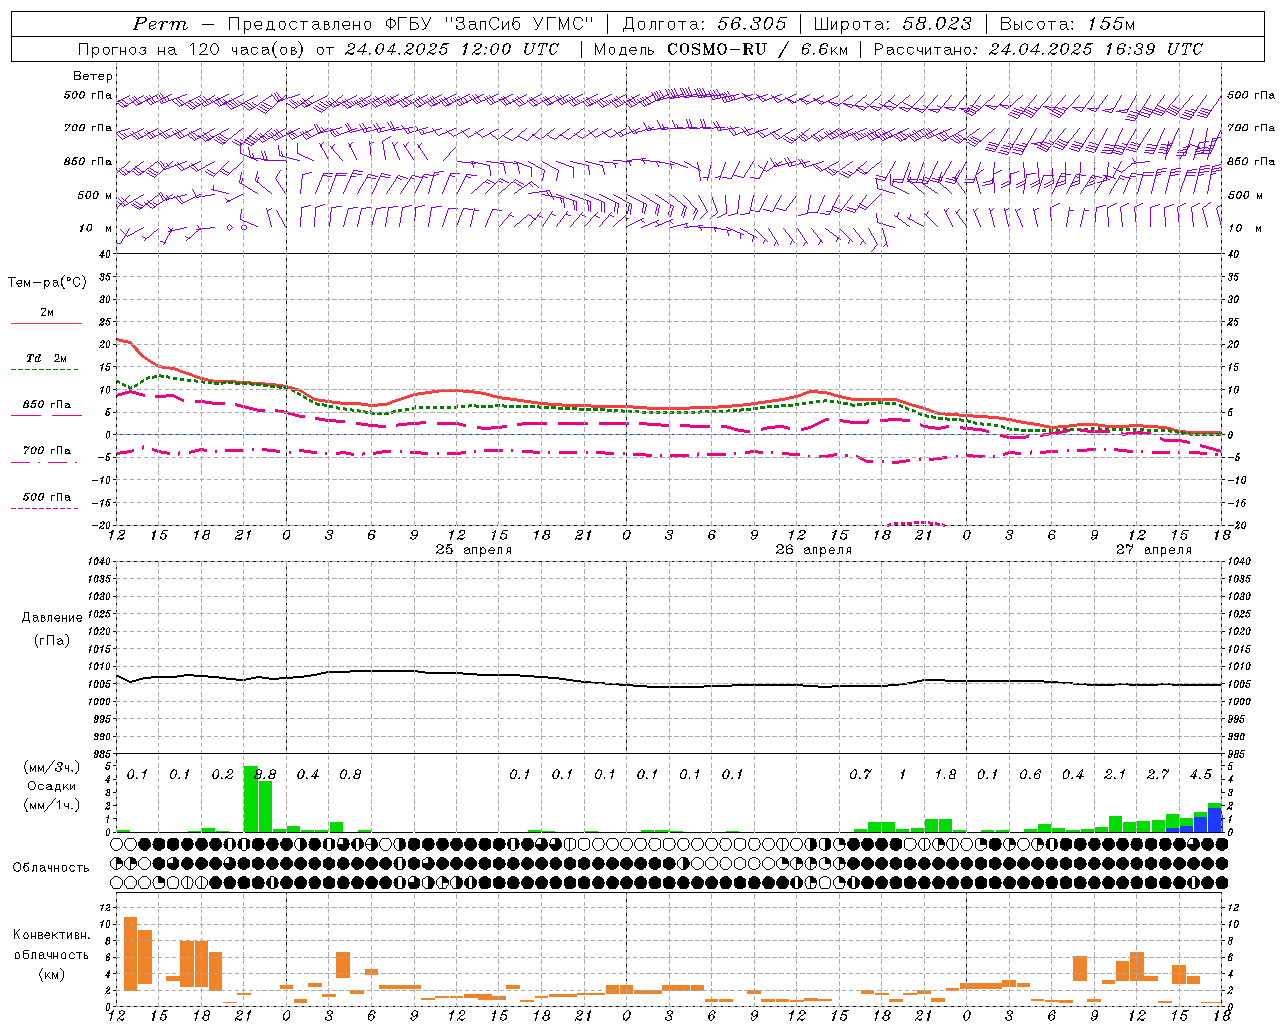1280x1024 pixels.
Task: Select the "Широта: 58.023" latitude value
Action: click(x=893, y=24)
